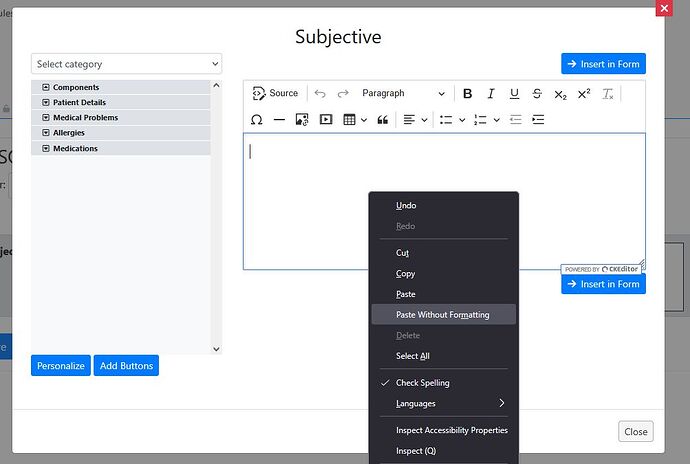
Task: Insert a horizontal line
Action: [x=279, y=120]
